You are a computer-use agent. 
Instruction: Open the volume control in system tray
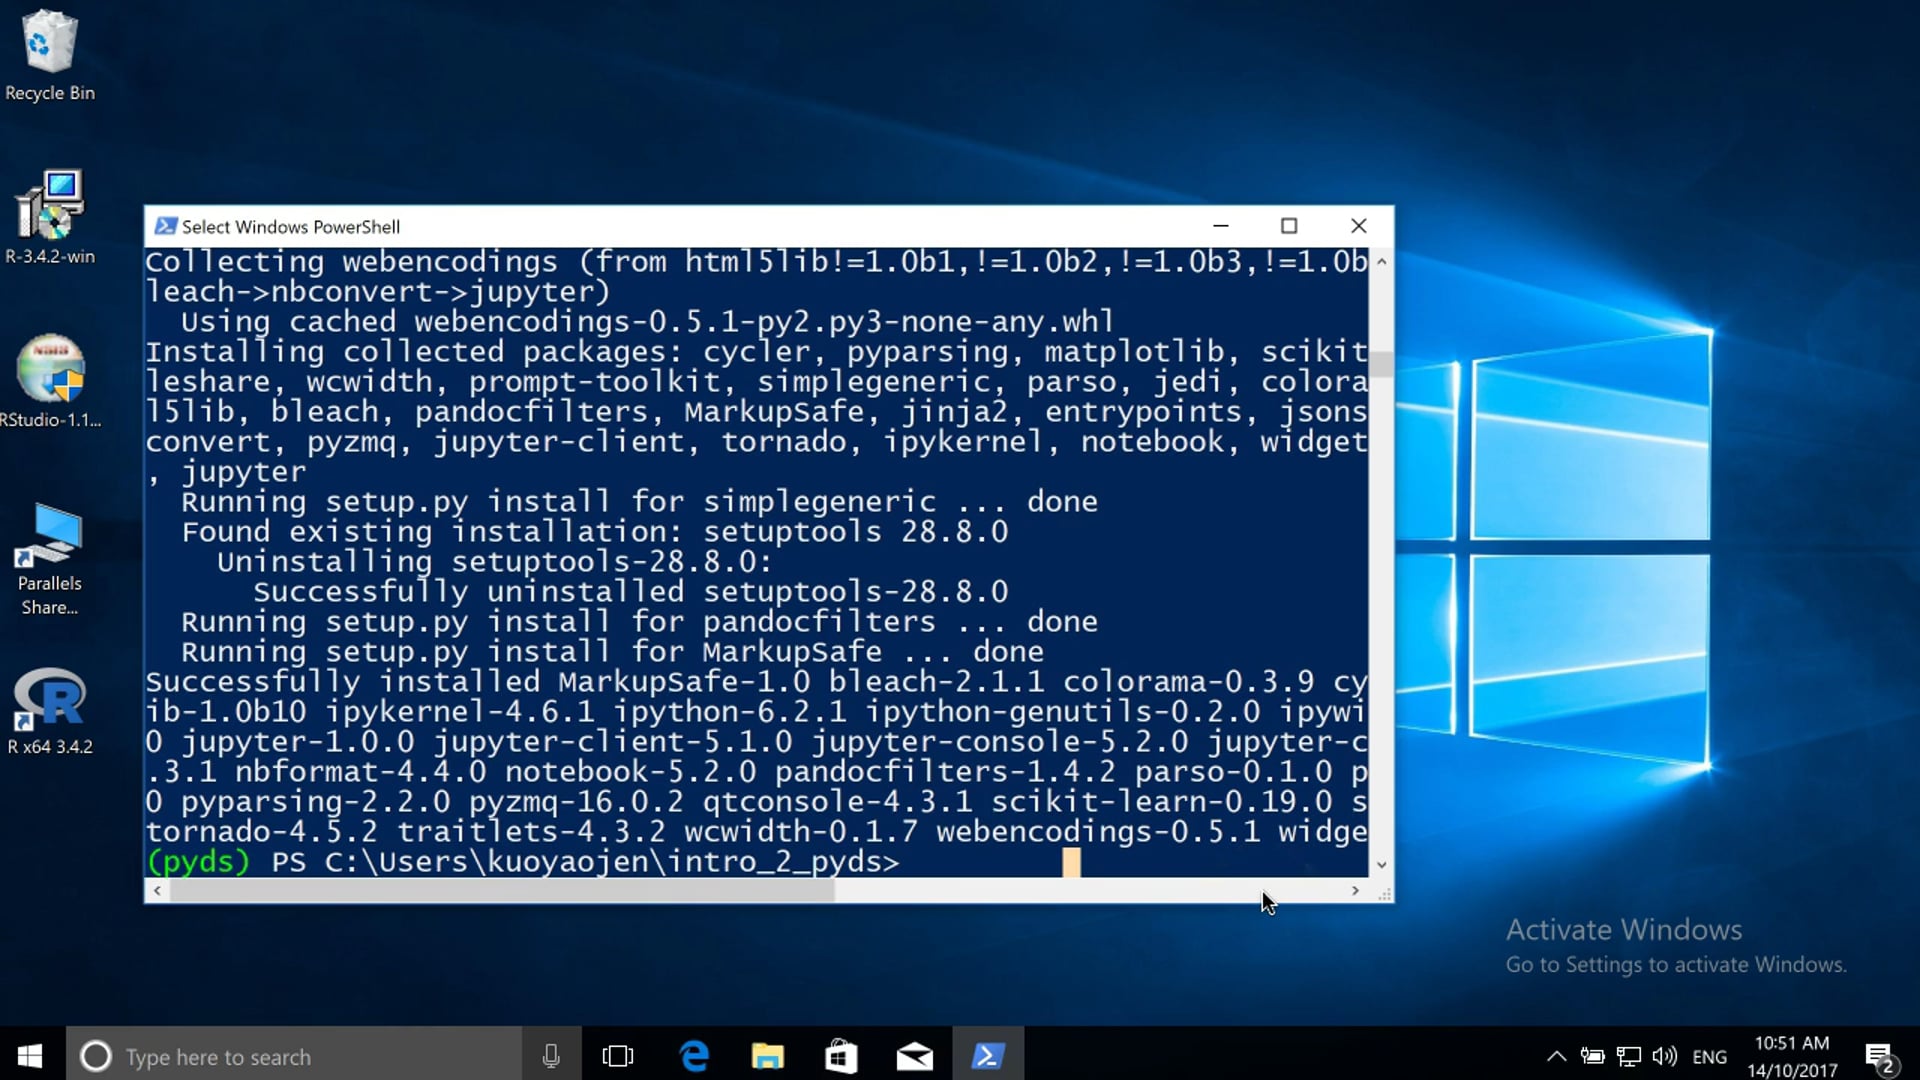click(x=1664, y=1056)
